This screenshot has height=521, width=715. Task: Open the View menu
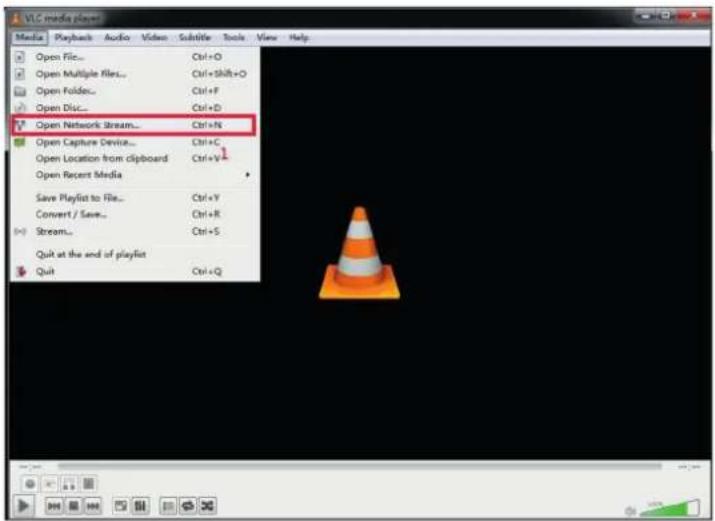[267, 37]
